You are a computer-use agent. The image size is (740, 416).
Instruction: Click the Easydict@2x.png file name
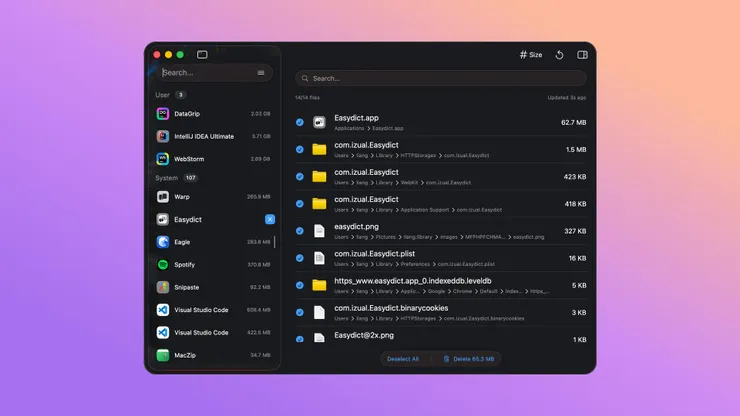364,335
